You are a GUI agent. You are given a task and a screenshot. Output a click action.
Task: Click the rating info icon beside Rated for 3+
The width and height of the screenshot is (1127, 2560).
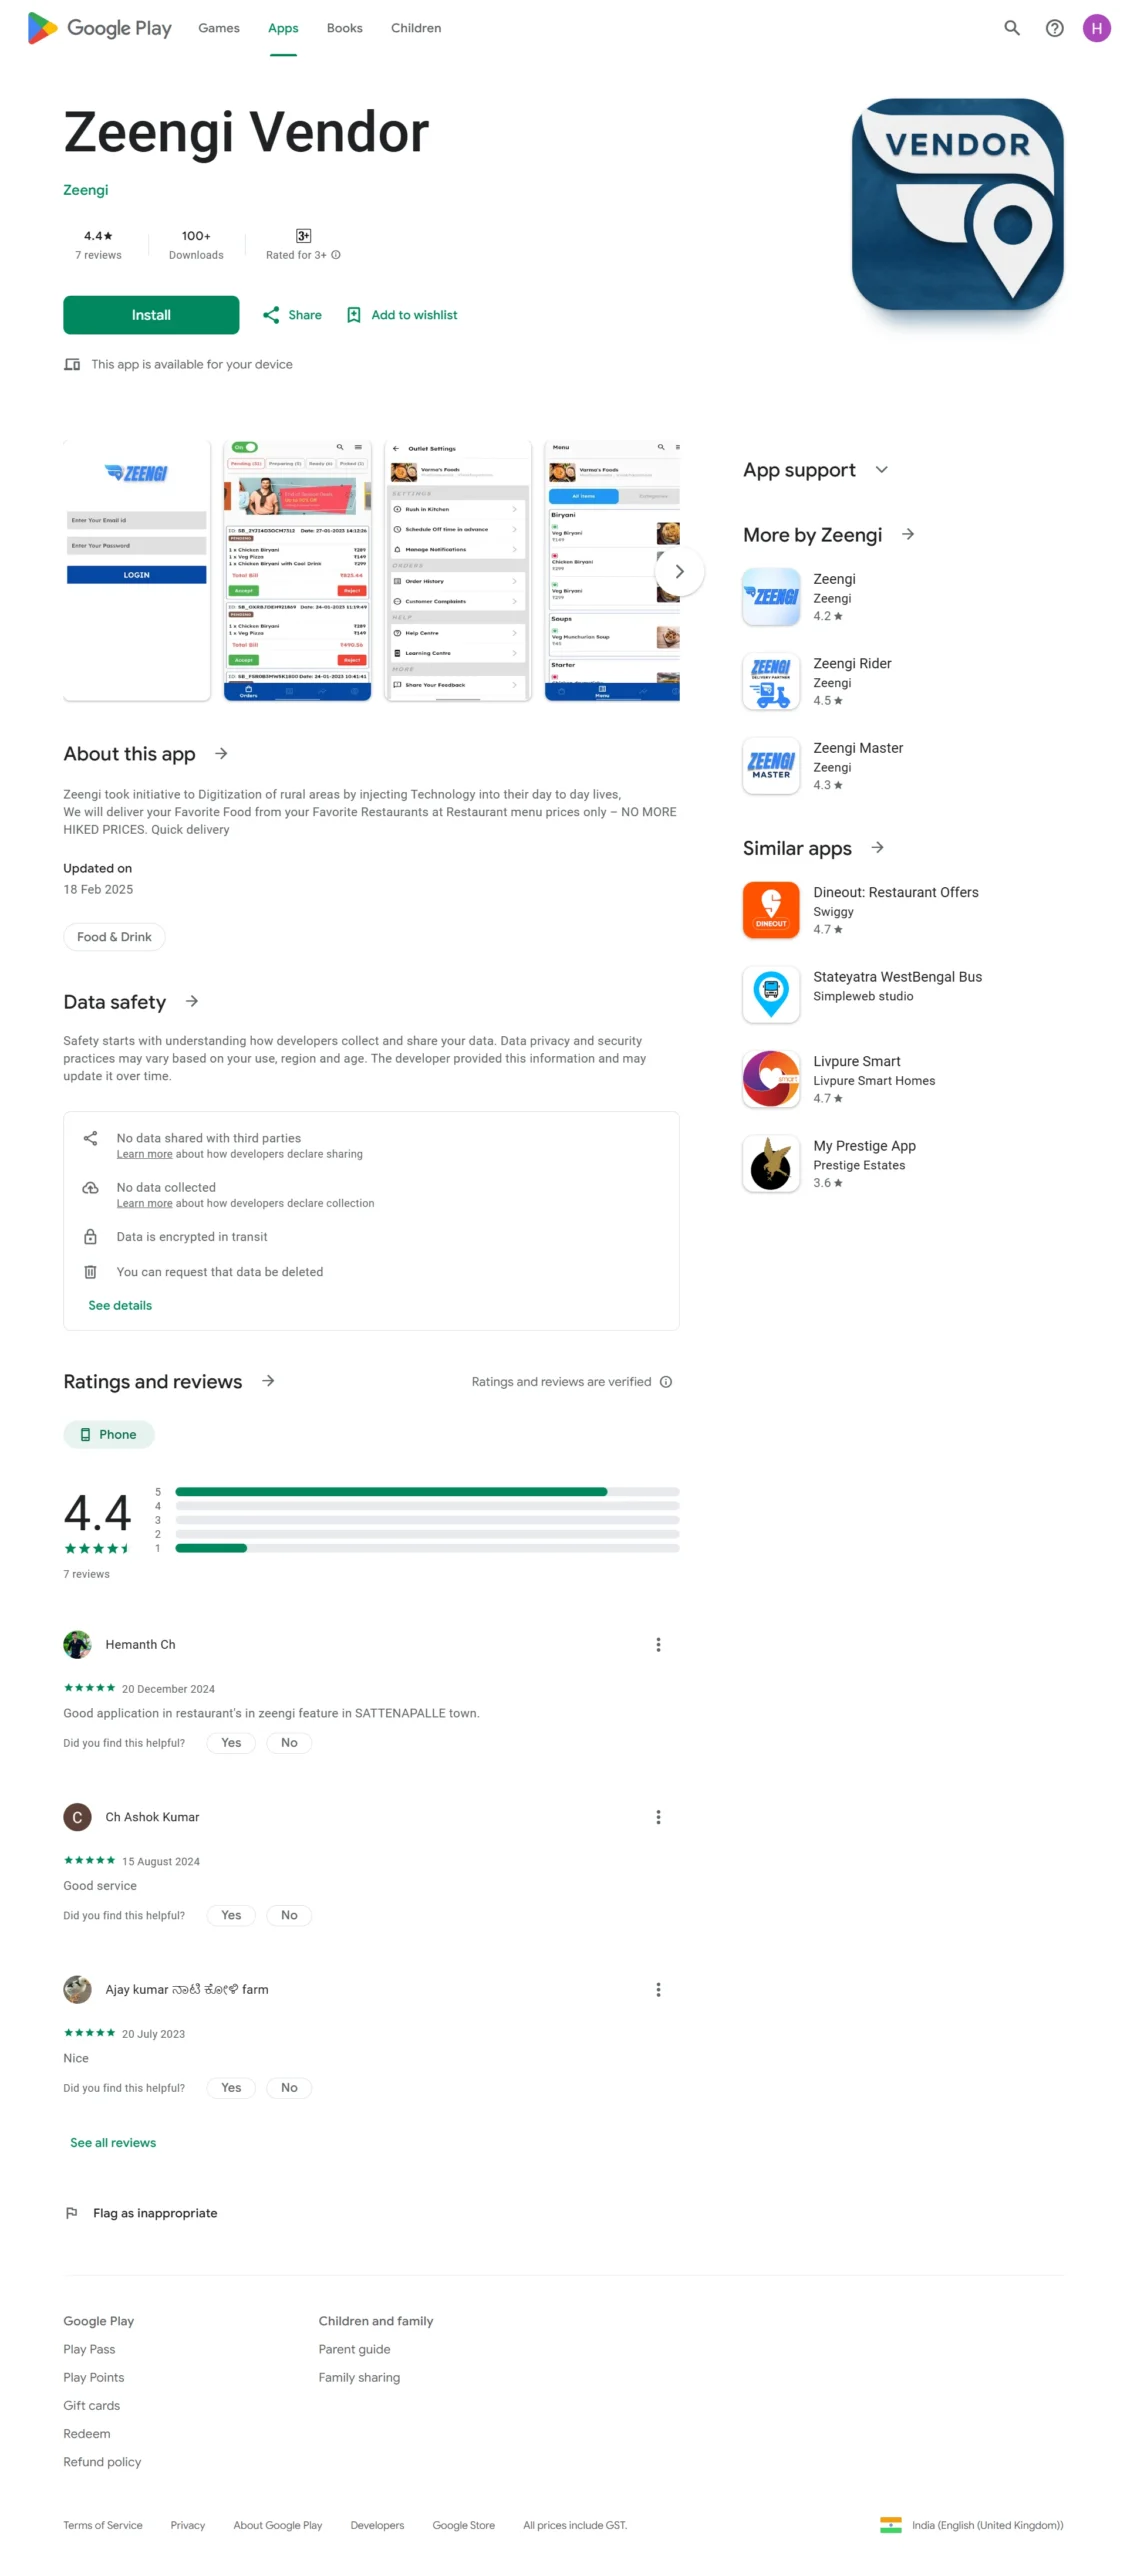tap(335, 255)
